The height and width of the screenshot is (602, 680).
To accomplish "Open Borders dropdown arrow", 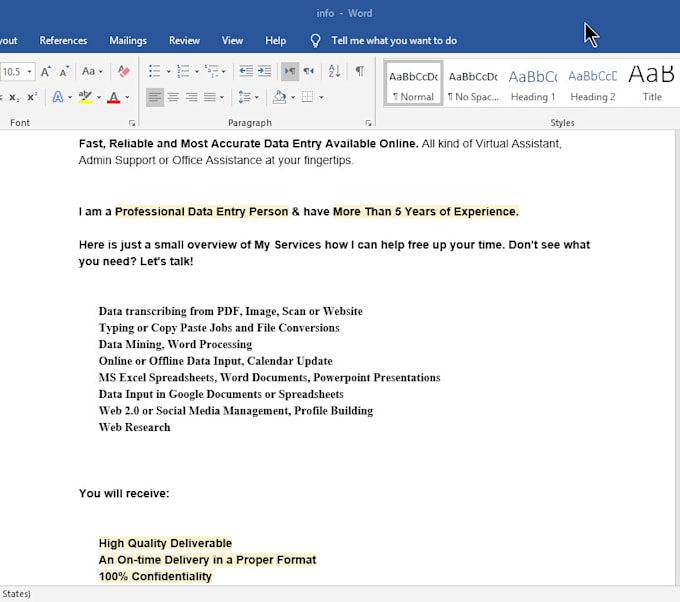I will (x=321, y=97).
